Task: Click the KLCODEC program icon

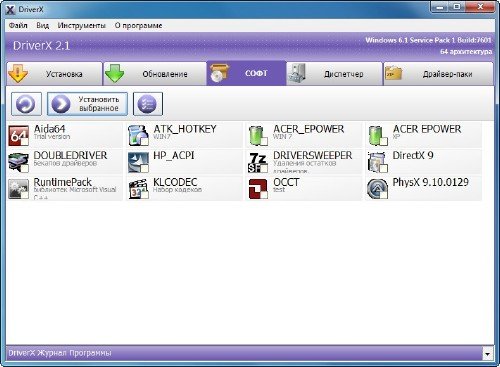Action: click(x=138, y=189)
